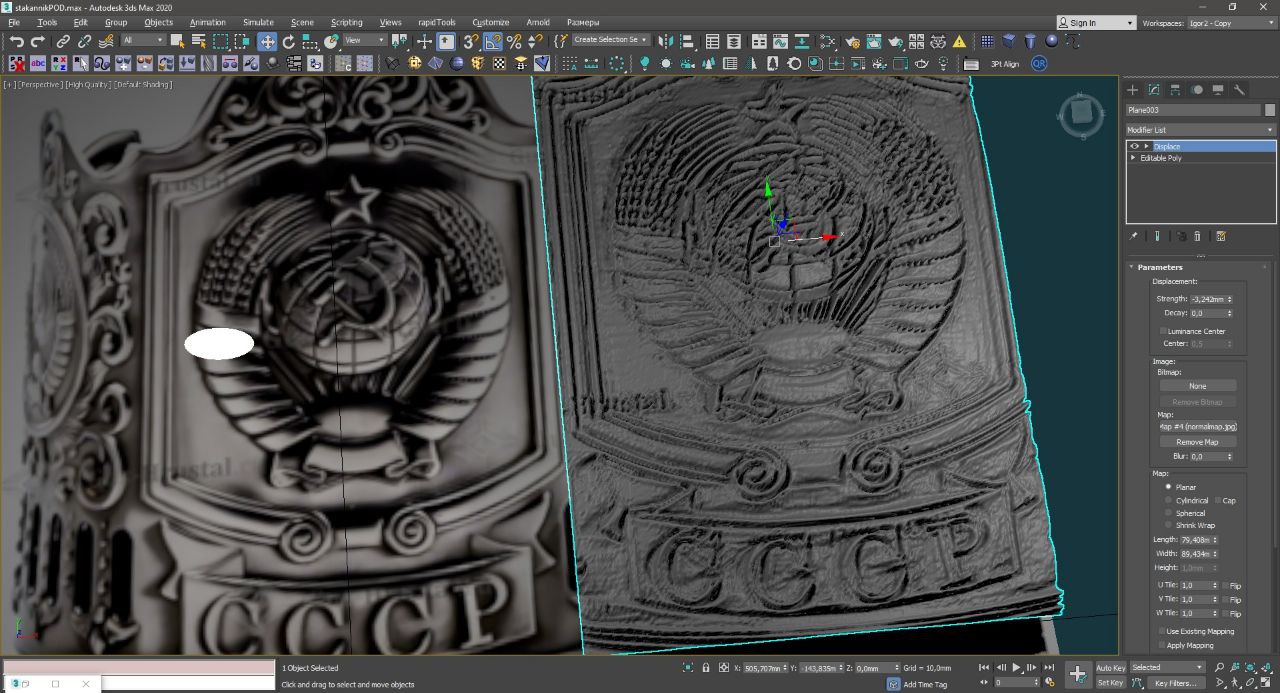This screenshot has width=1280, height=693.
Task: Activate the Select and Move tool
Action: click(x=267, y=41)
